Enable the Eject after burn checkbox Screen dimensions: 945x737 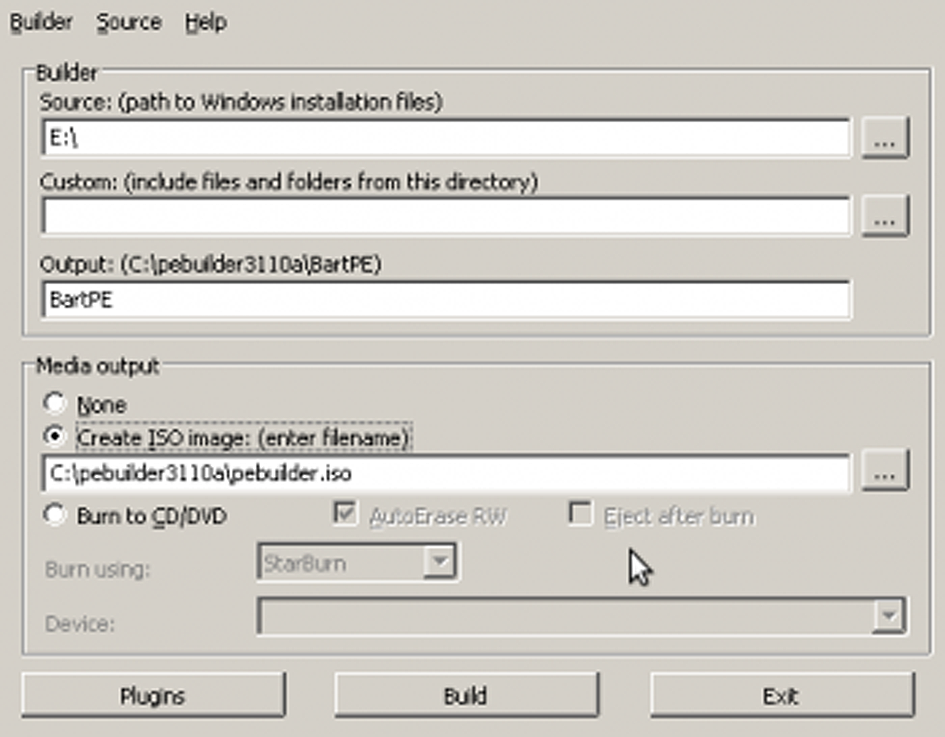click(x=579, y=515)
